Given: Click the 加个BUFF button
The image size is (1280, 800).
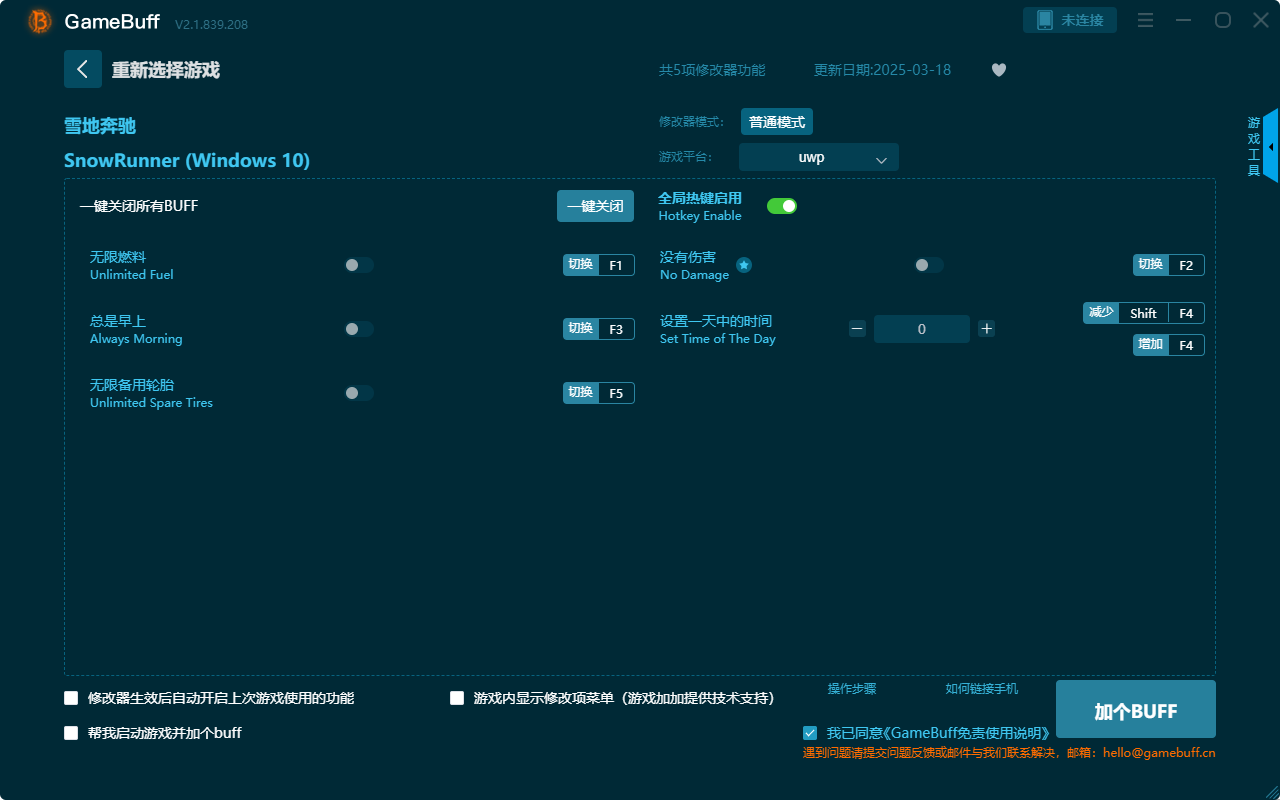Looking at the screenshot, I should pyautogui.click(x=1135, y=709).
